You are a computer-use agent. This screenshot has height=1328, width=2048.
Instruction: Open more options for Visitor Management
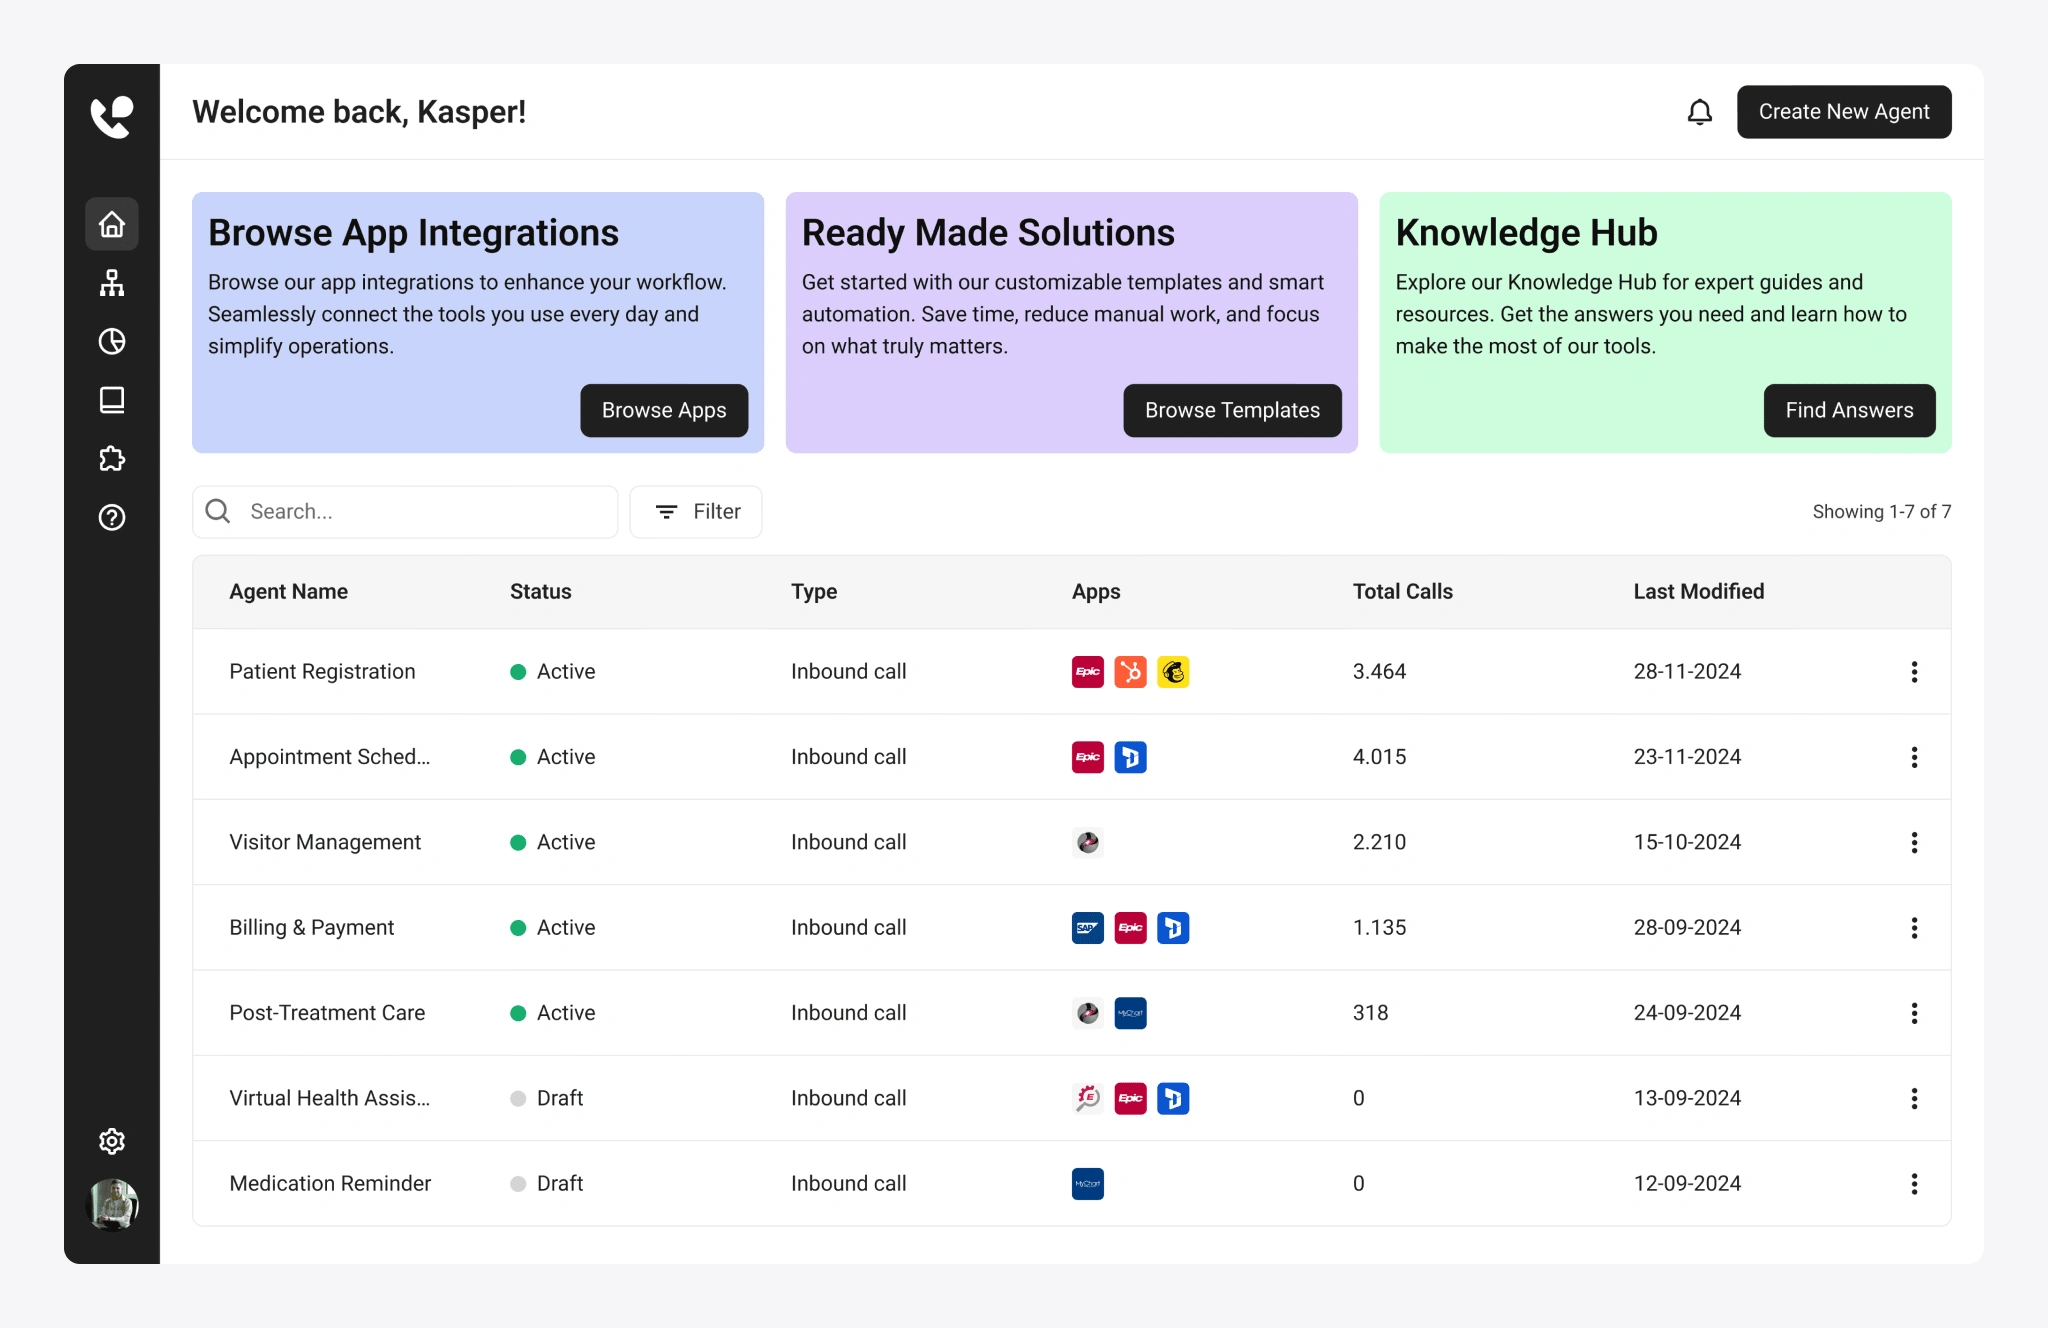pyautogui.click(x=1914, y=842)
